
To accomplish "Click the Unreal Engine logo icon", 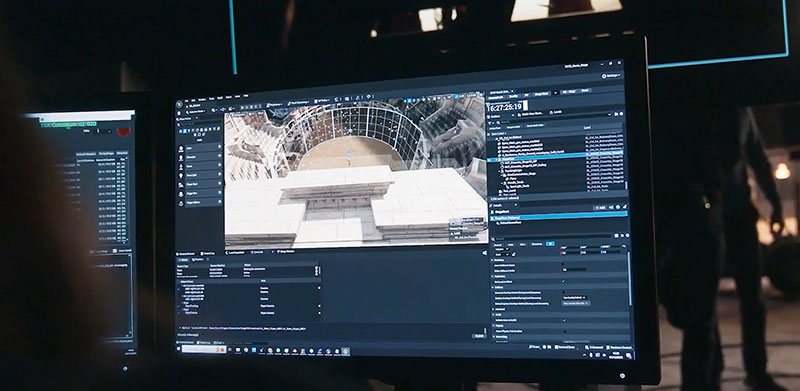I will pyautogui.click(x=179, y=104).
